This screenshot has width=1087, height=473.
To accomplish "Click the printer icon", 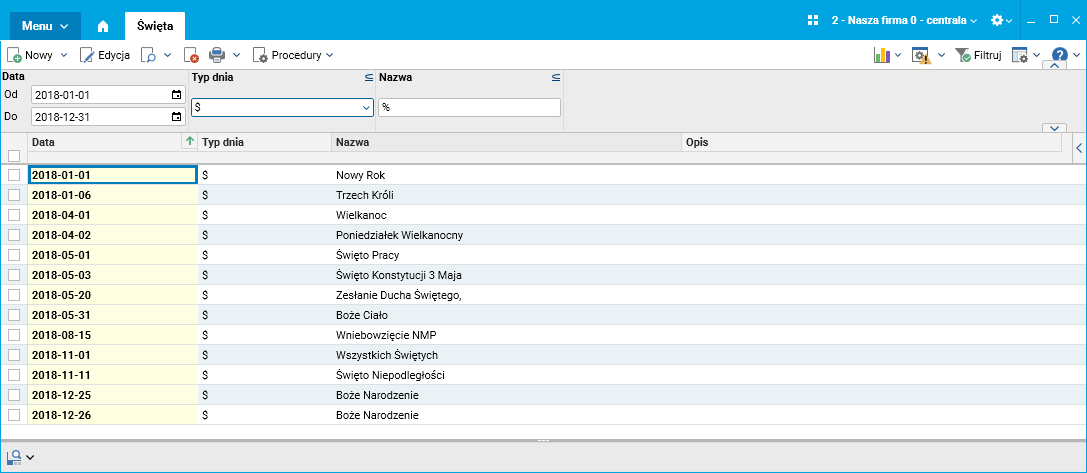I will [x=217, y=55].
